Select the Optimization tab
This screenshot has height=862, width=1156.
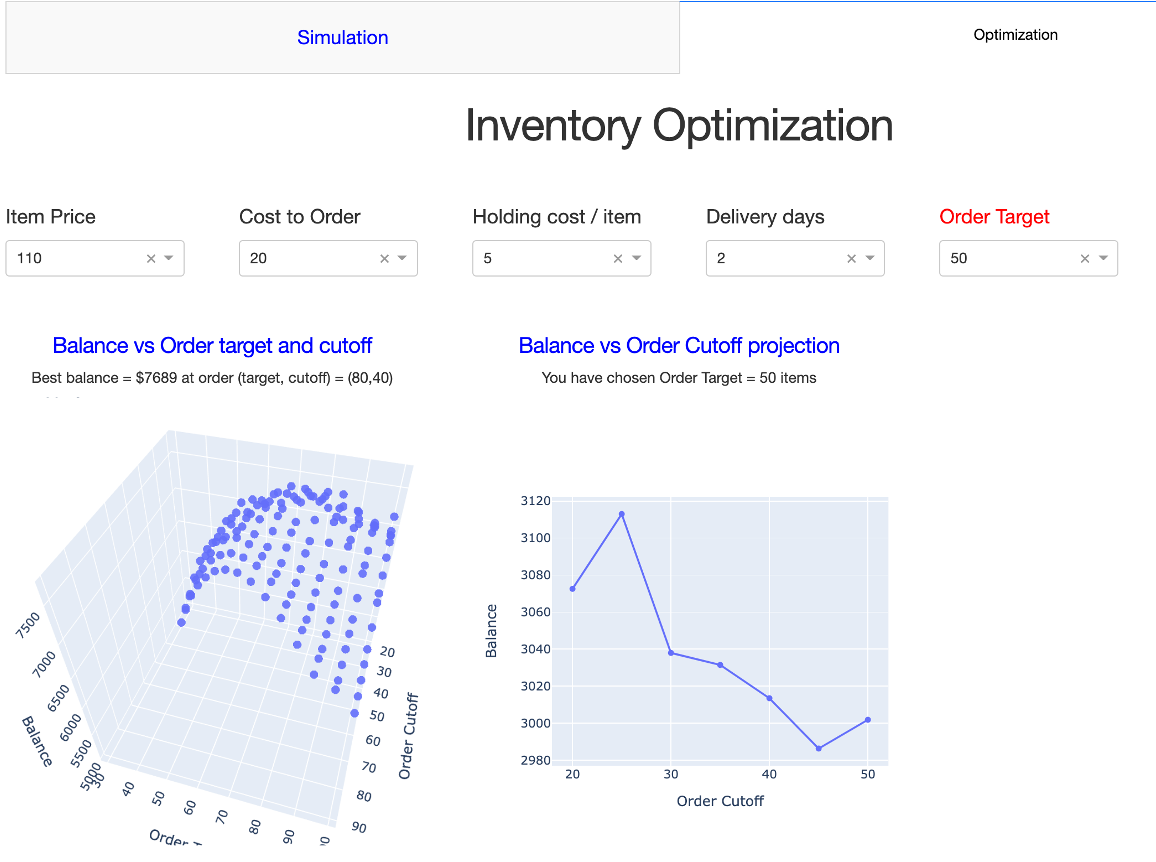[x=1015, y=35]
